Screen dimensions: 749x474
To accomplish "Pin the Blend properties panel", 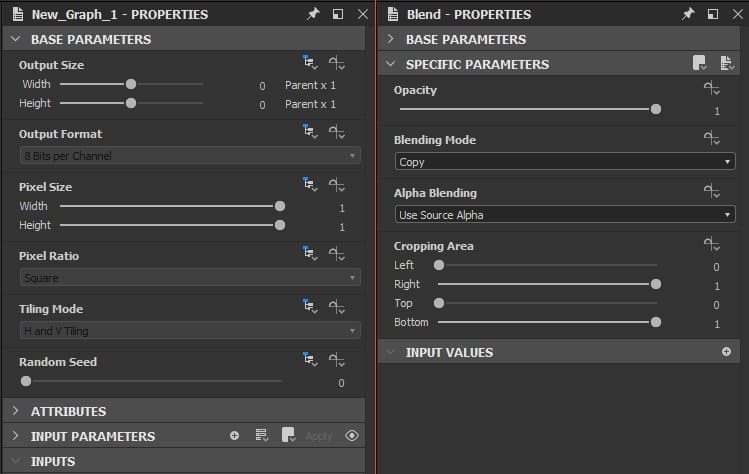I will click(x=688, y=14).
